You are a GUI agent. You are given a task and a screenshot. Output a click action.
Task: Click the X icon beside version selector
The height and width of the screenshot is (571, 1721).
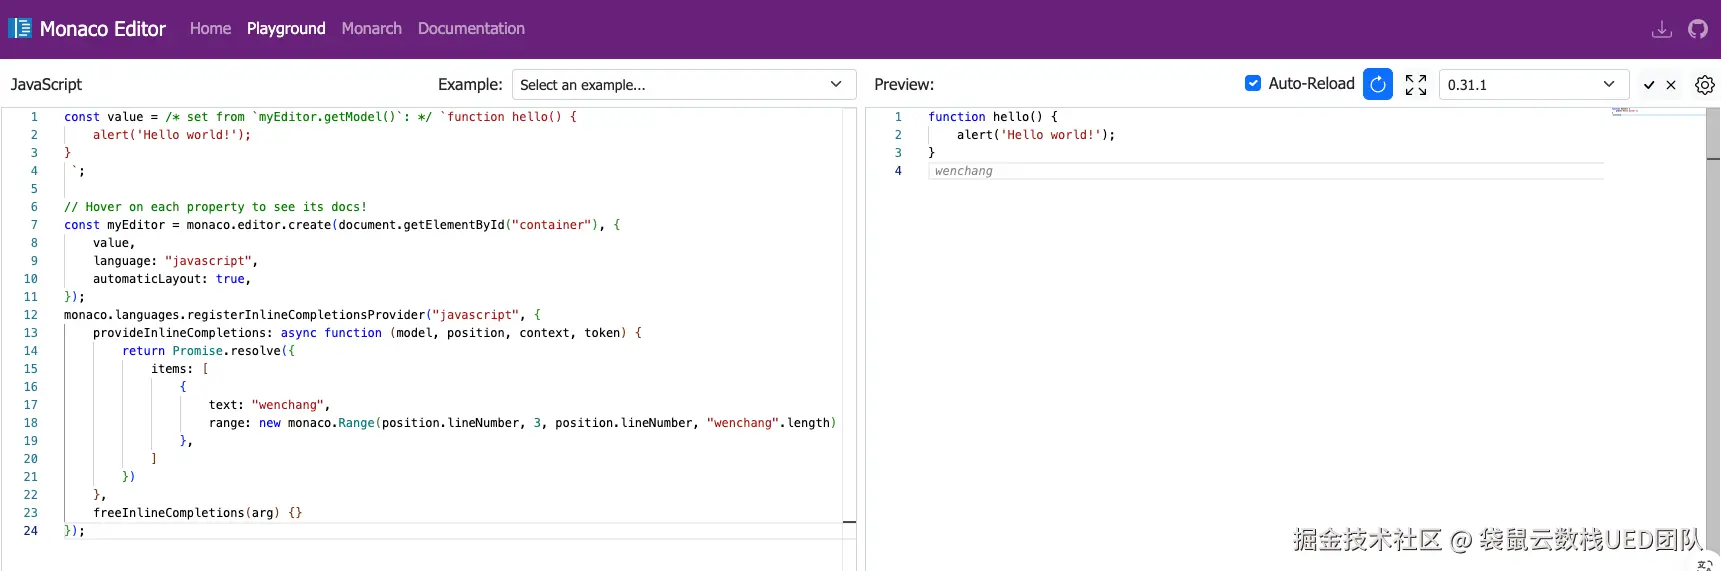1671,85
